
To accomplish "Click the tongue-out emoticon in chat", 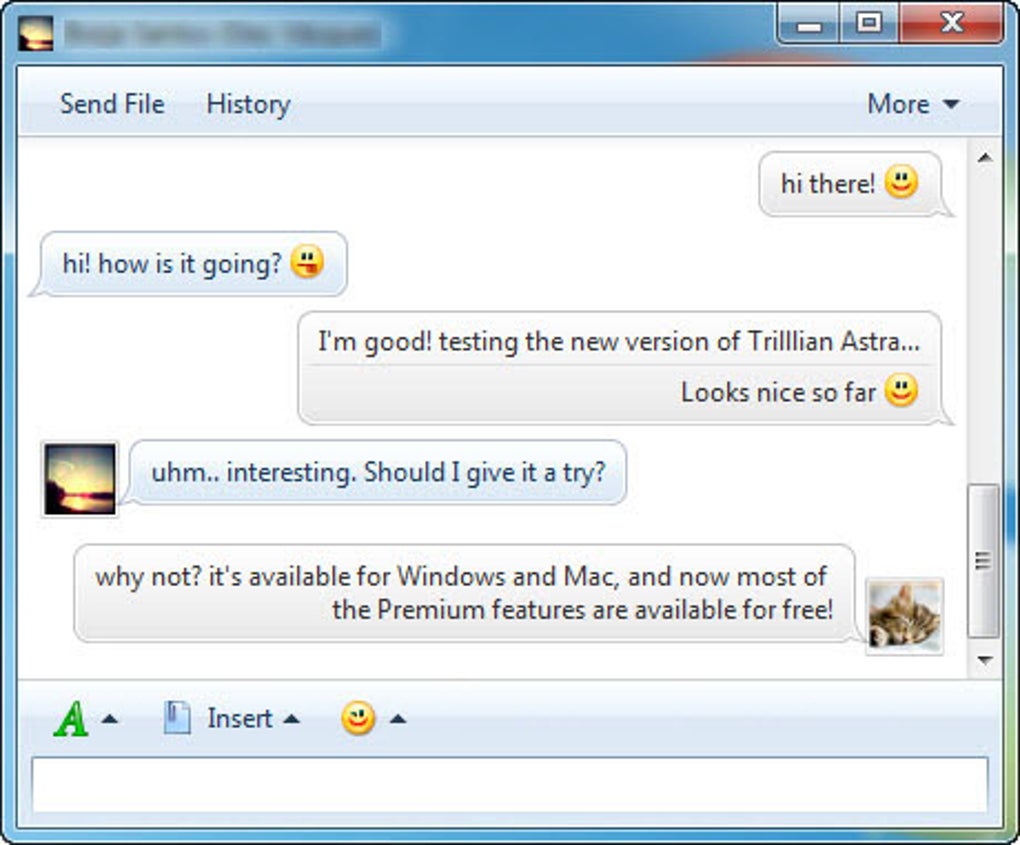I will click(307, 262).
